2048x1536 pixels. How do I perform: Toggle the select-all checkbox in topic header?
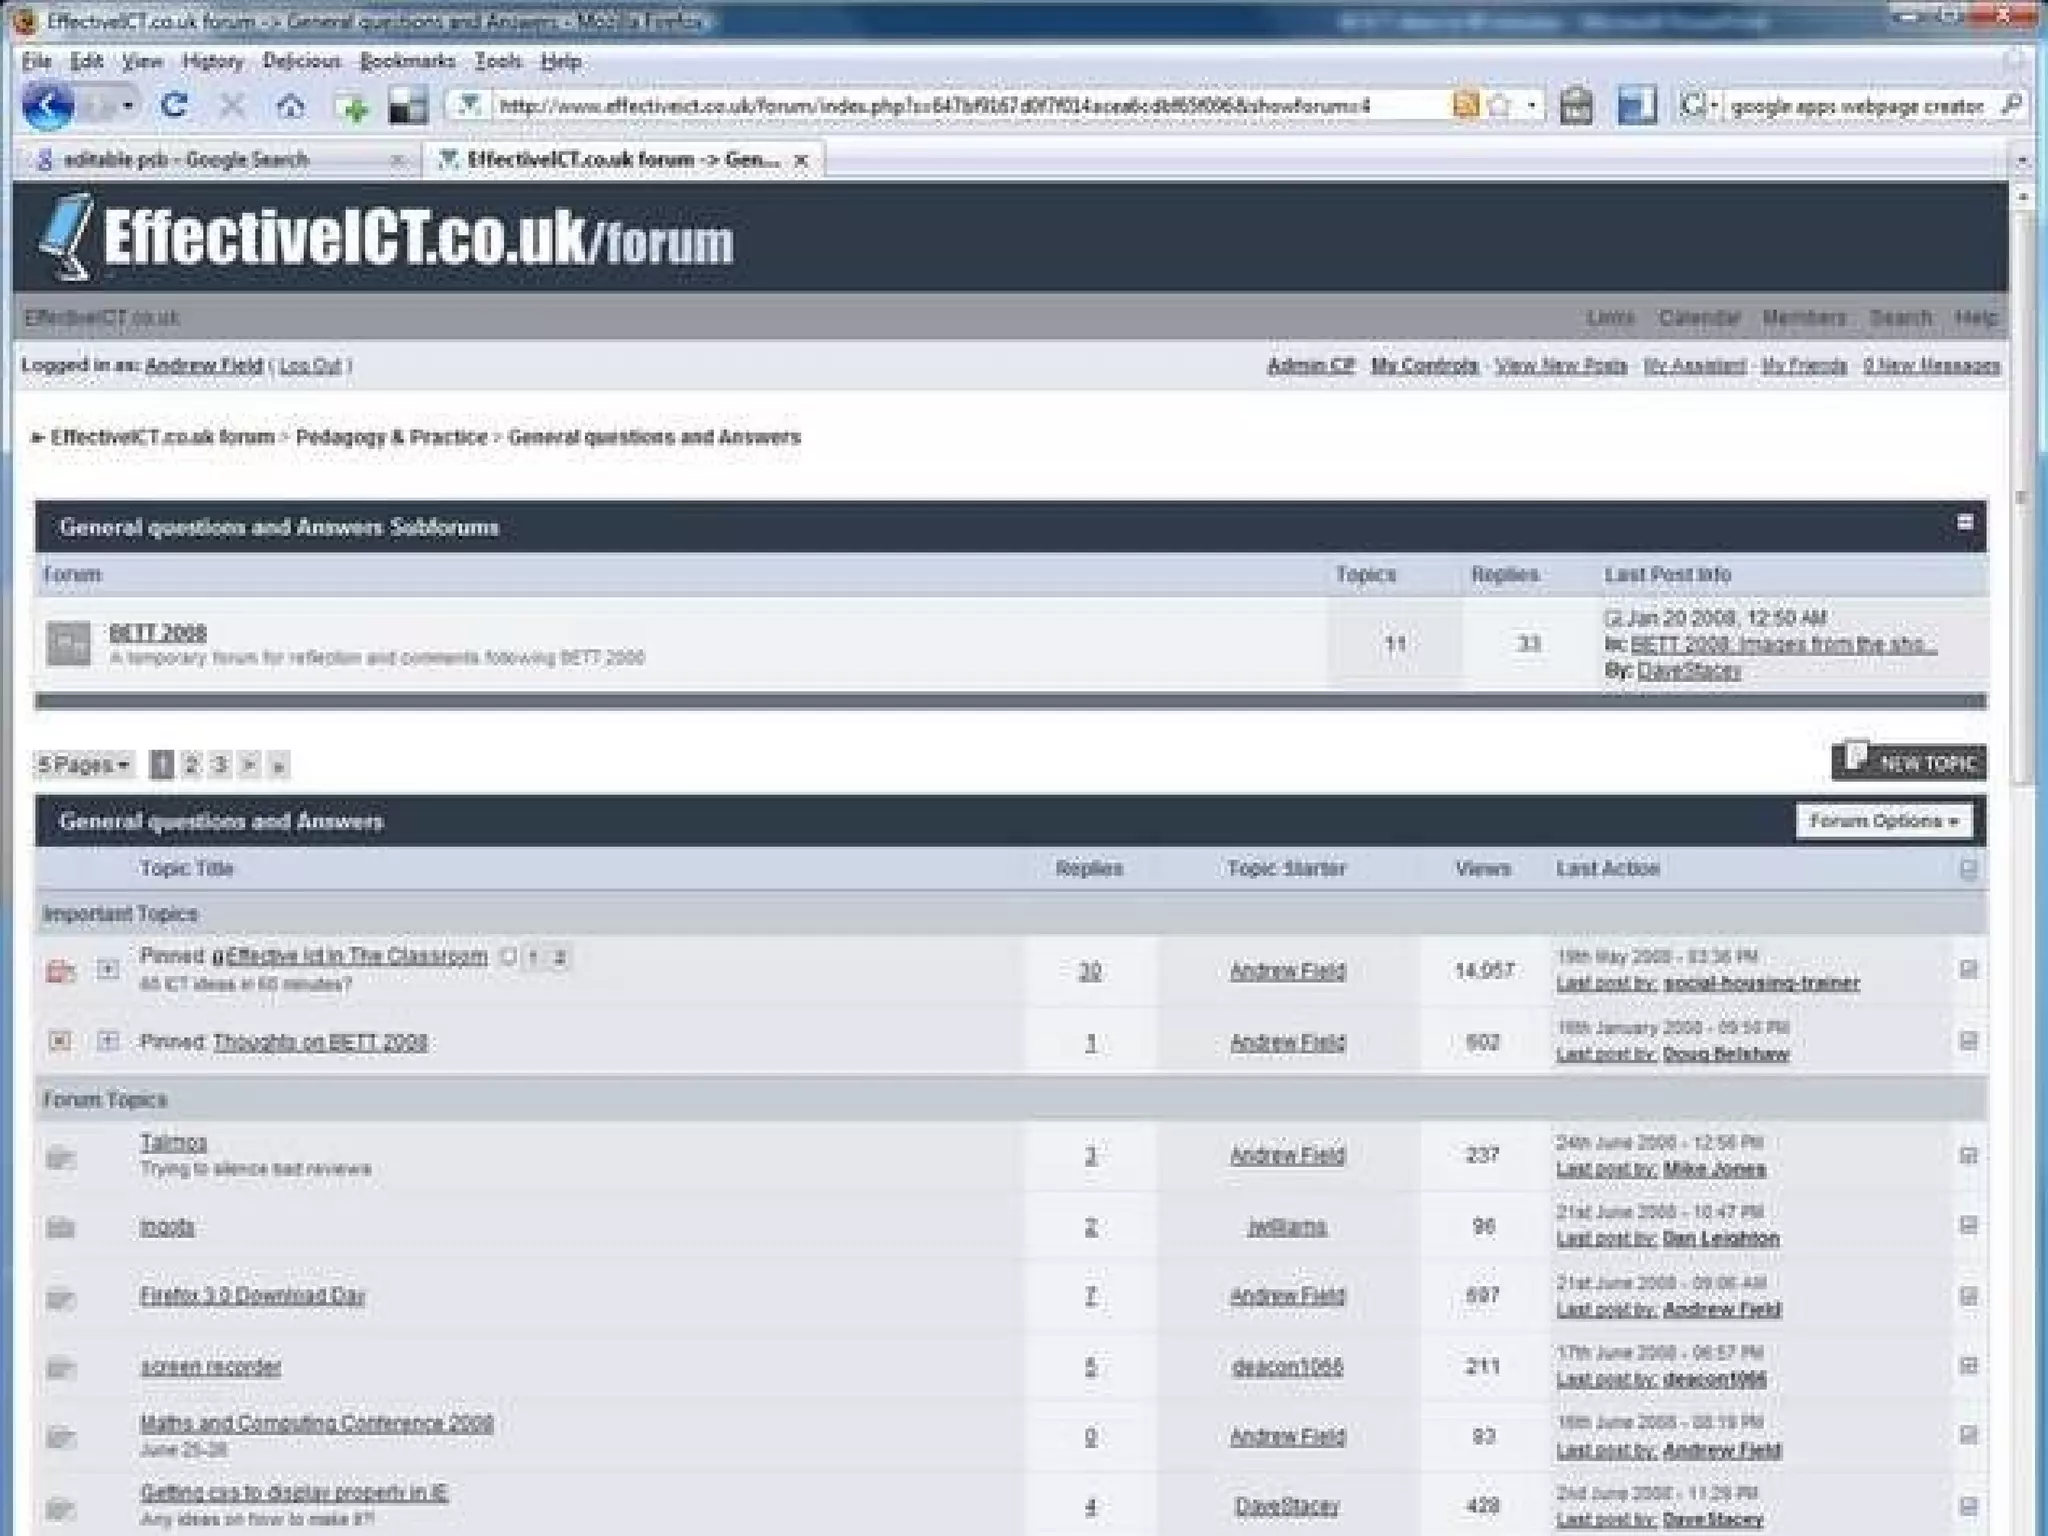[1968, 868]
